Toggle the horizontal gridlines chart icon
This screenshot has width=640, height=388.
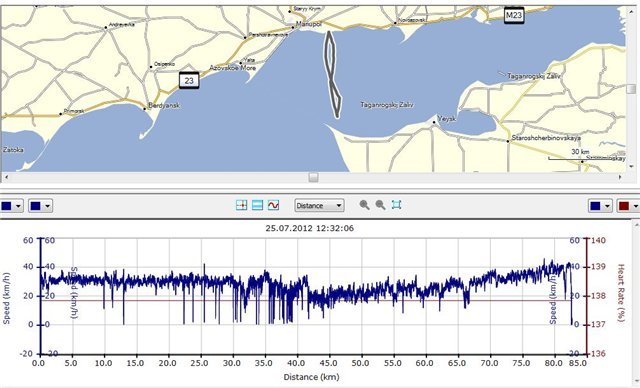coord(258,205)
